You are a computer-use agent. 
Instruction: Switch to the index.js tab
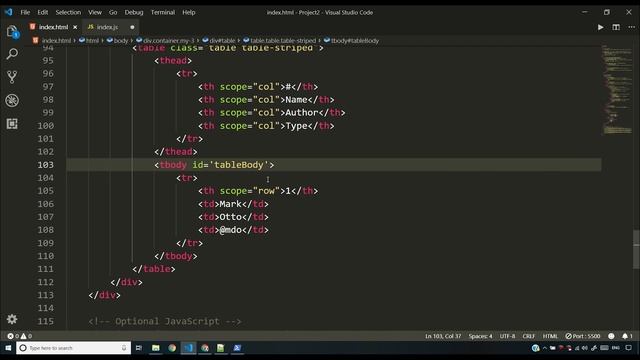(107, 27)
